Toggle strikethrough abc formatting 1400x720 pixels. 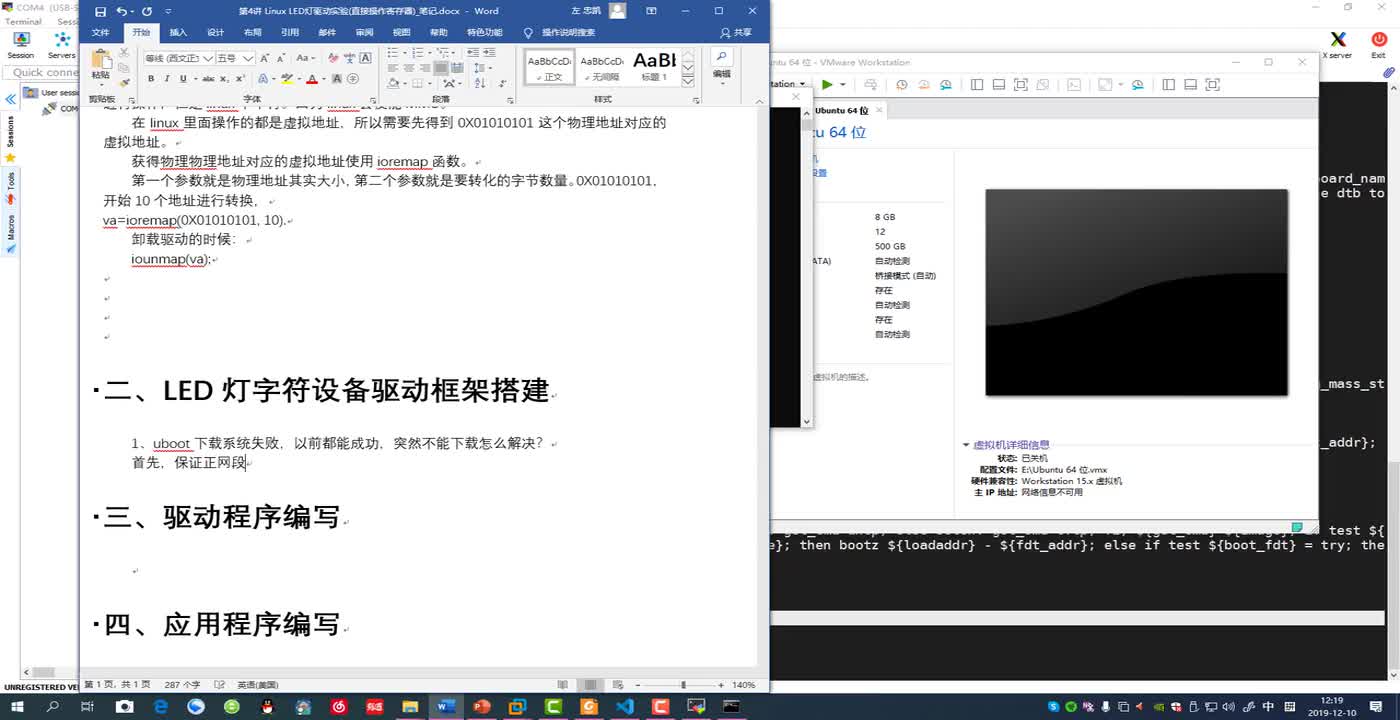[x=208, y=79]
